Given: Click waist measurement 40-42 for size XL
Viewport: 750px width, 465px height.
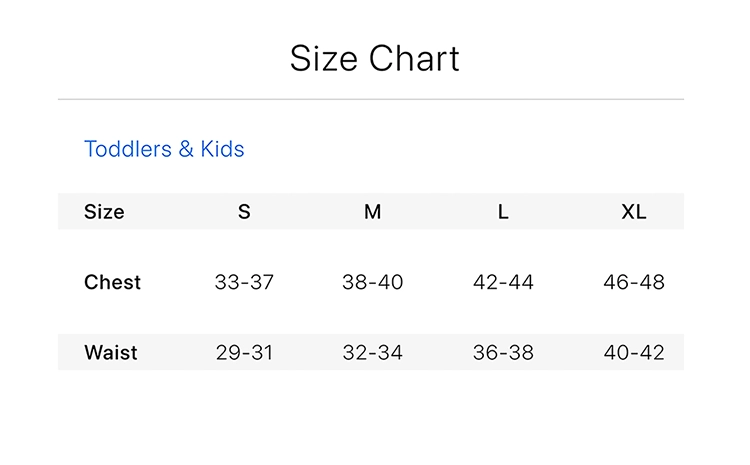Looking at the screenshot, I should pos(633,353).
